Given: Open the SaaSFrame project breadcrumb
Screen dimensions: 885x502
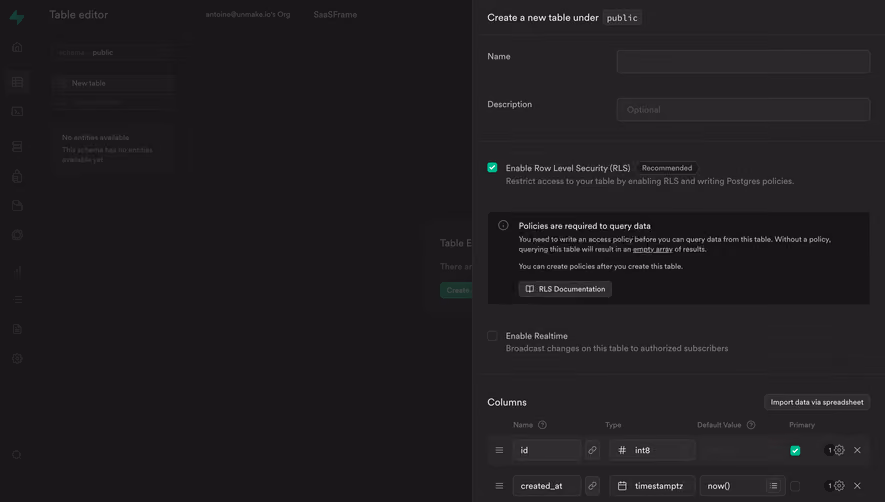Looking at the screenshot, I should pos(335,15).
